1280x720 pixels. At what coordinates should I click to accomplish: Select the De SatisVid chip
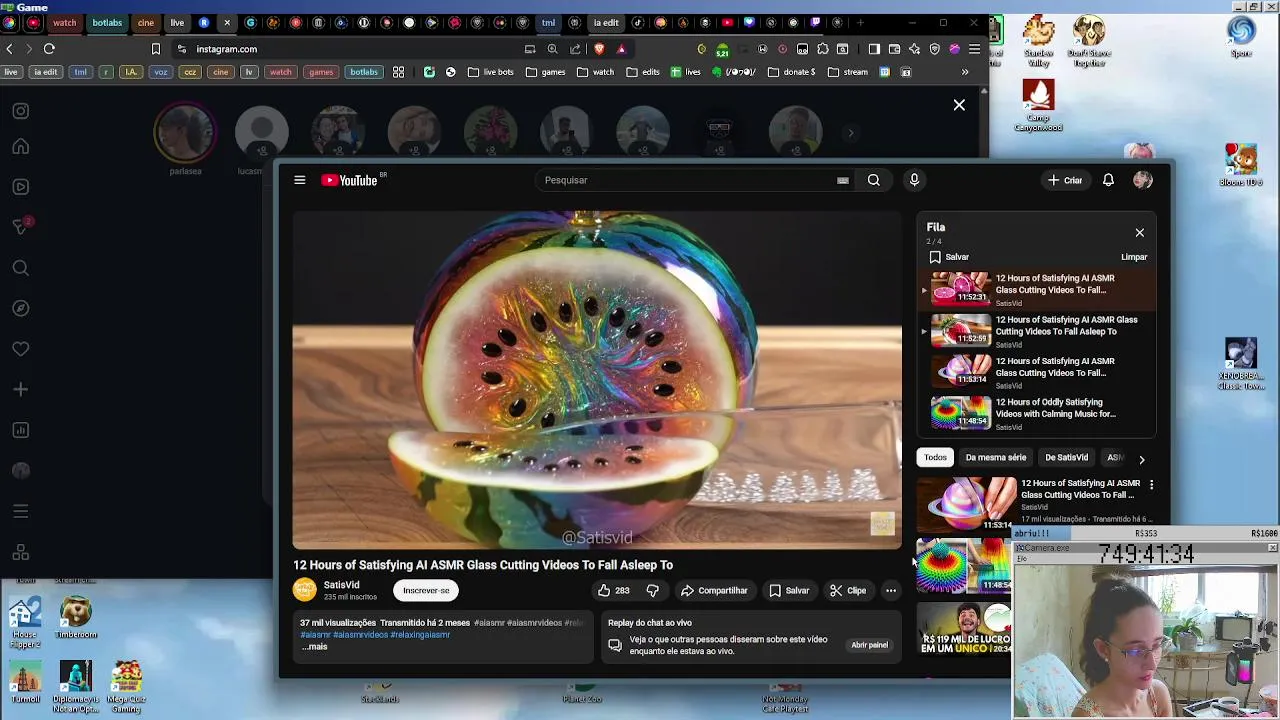point(1066,457)
